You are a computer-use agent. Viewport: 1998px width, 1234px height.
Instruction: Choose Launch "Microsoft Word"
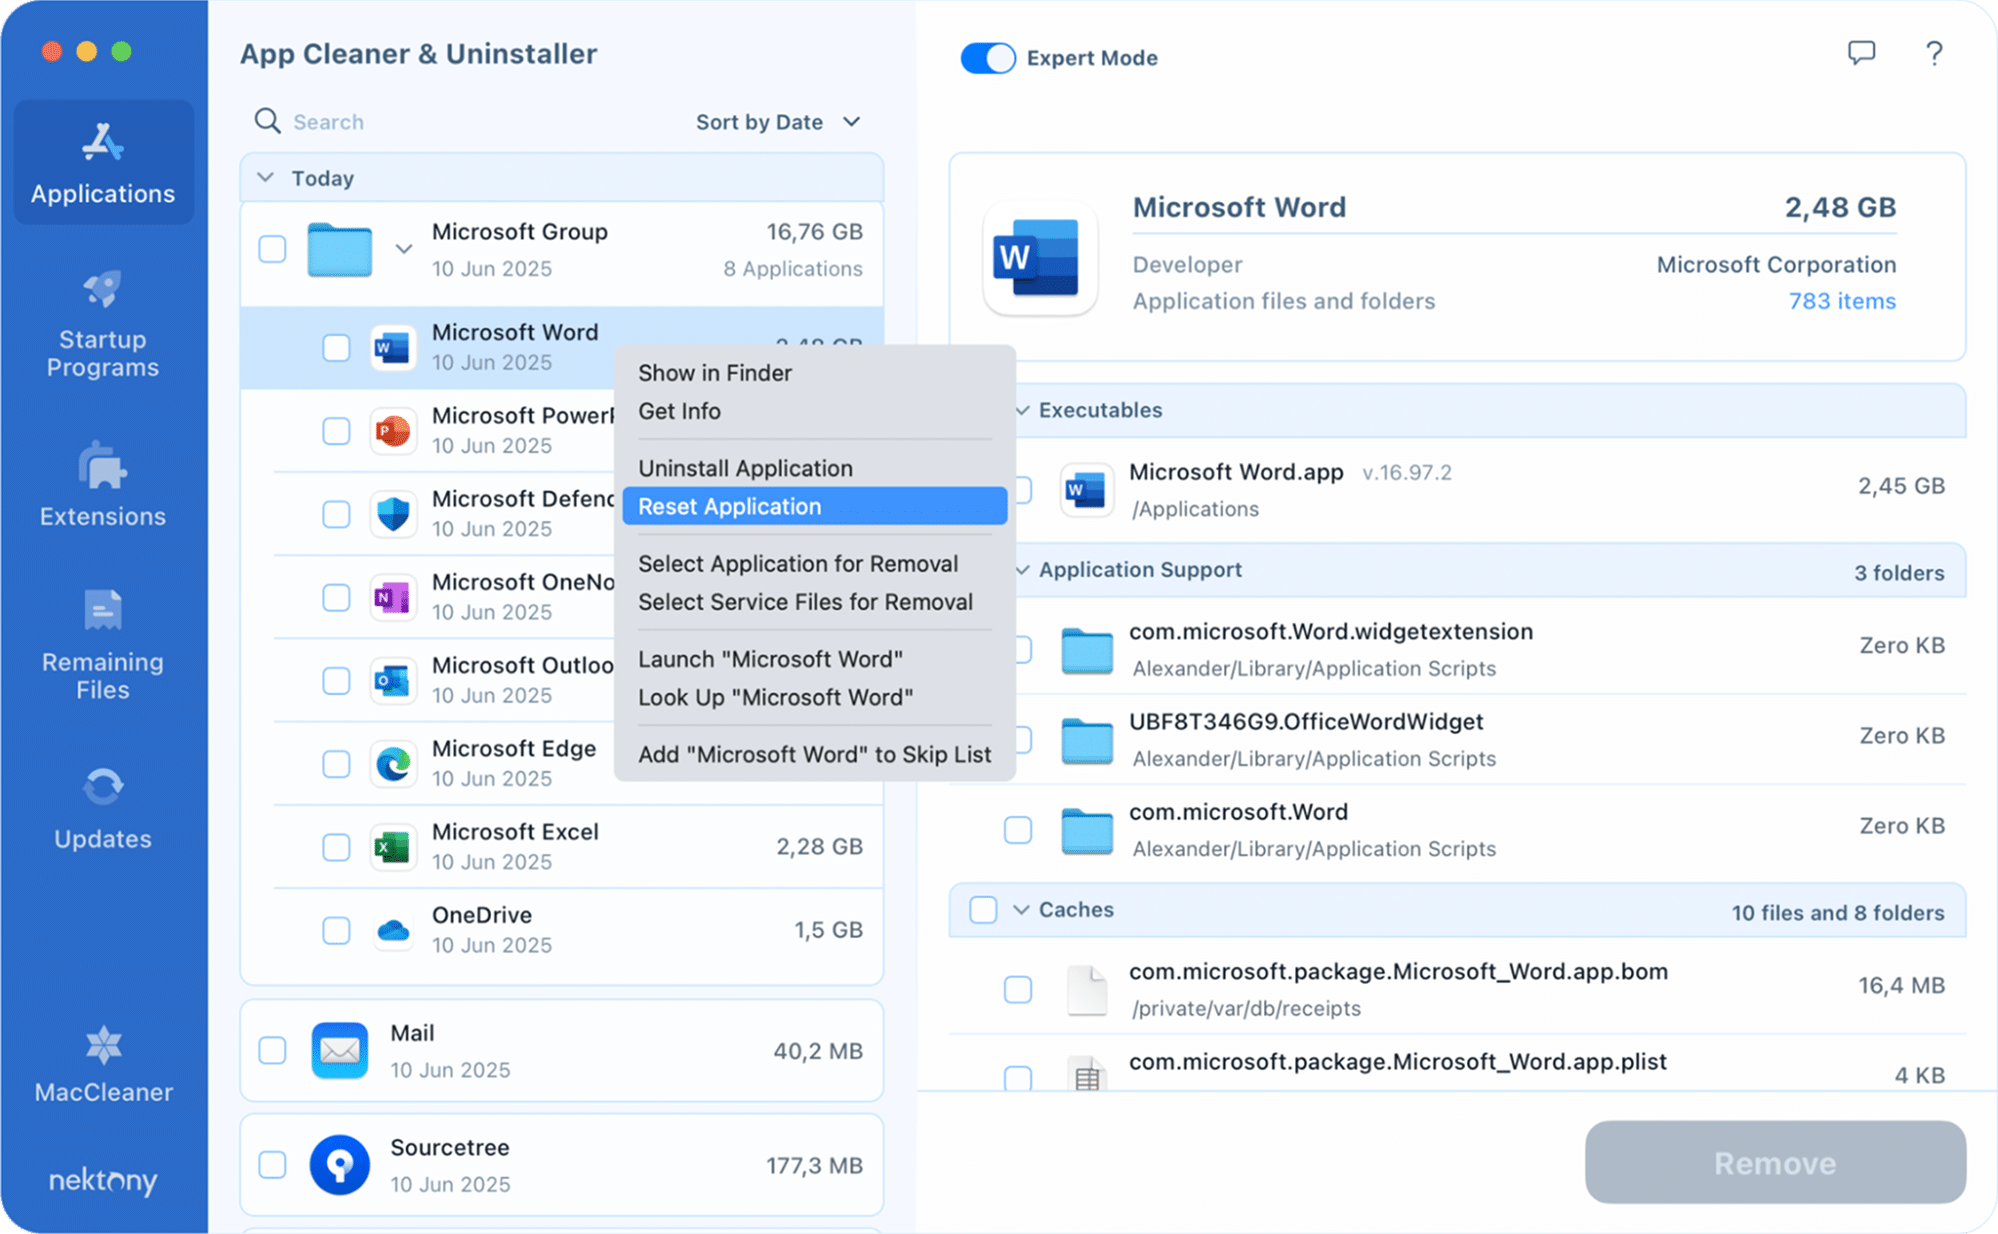[814, 659]
